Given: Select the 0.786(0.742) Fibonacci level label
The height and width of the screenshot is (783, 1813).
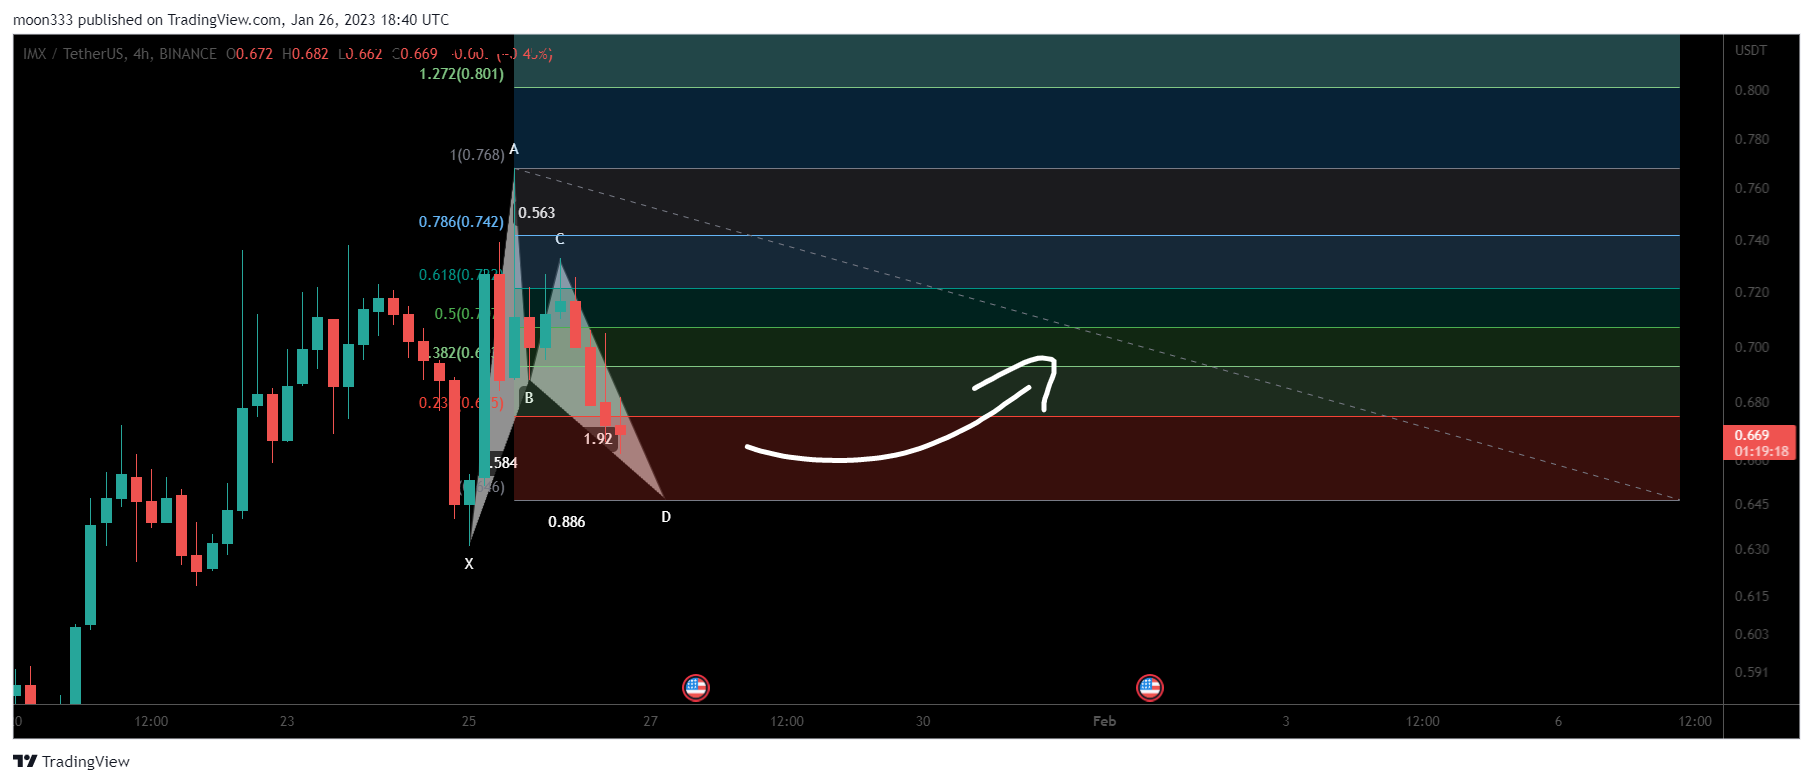Looking at the screenshot, I should click(461, 222).
